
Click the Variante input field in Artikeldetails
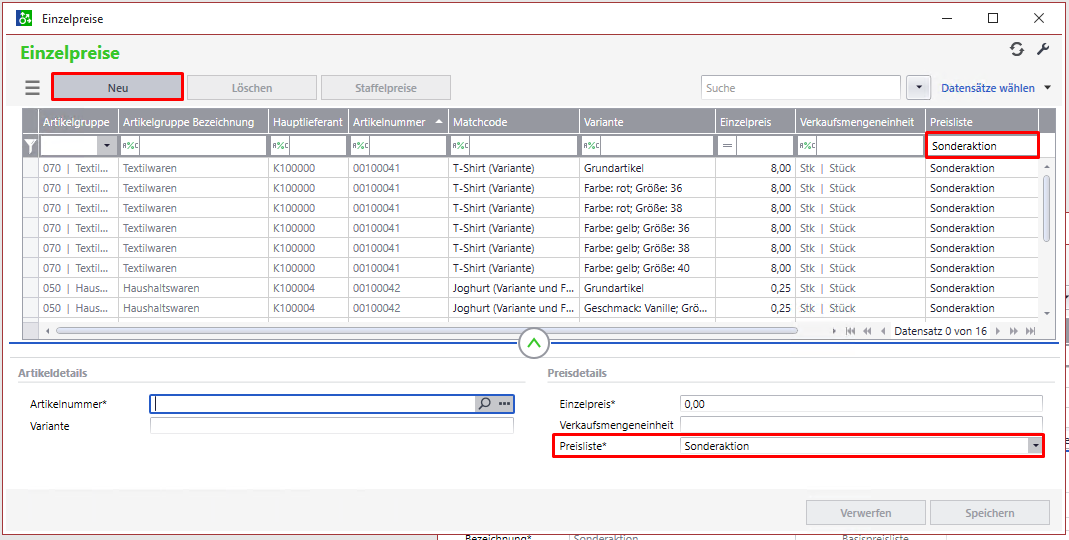tap(331, 426)
